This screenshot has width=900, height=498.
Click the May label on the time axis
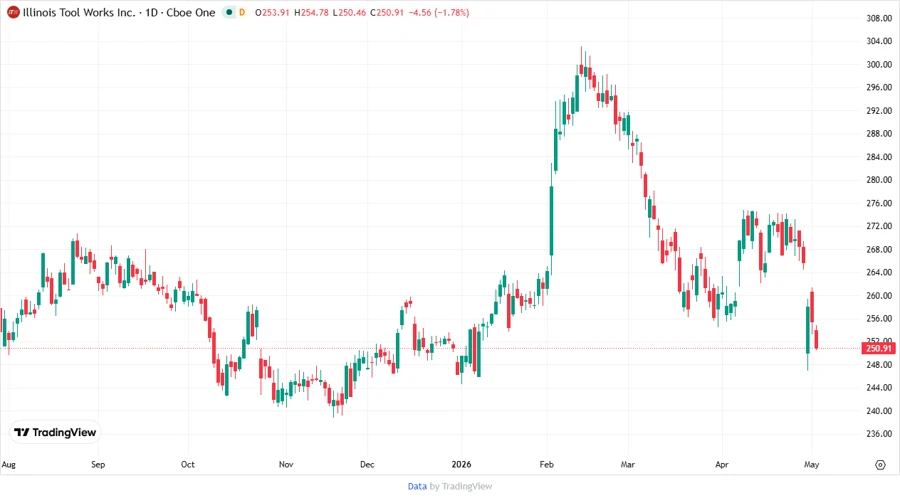(x=811, y=465)
